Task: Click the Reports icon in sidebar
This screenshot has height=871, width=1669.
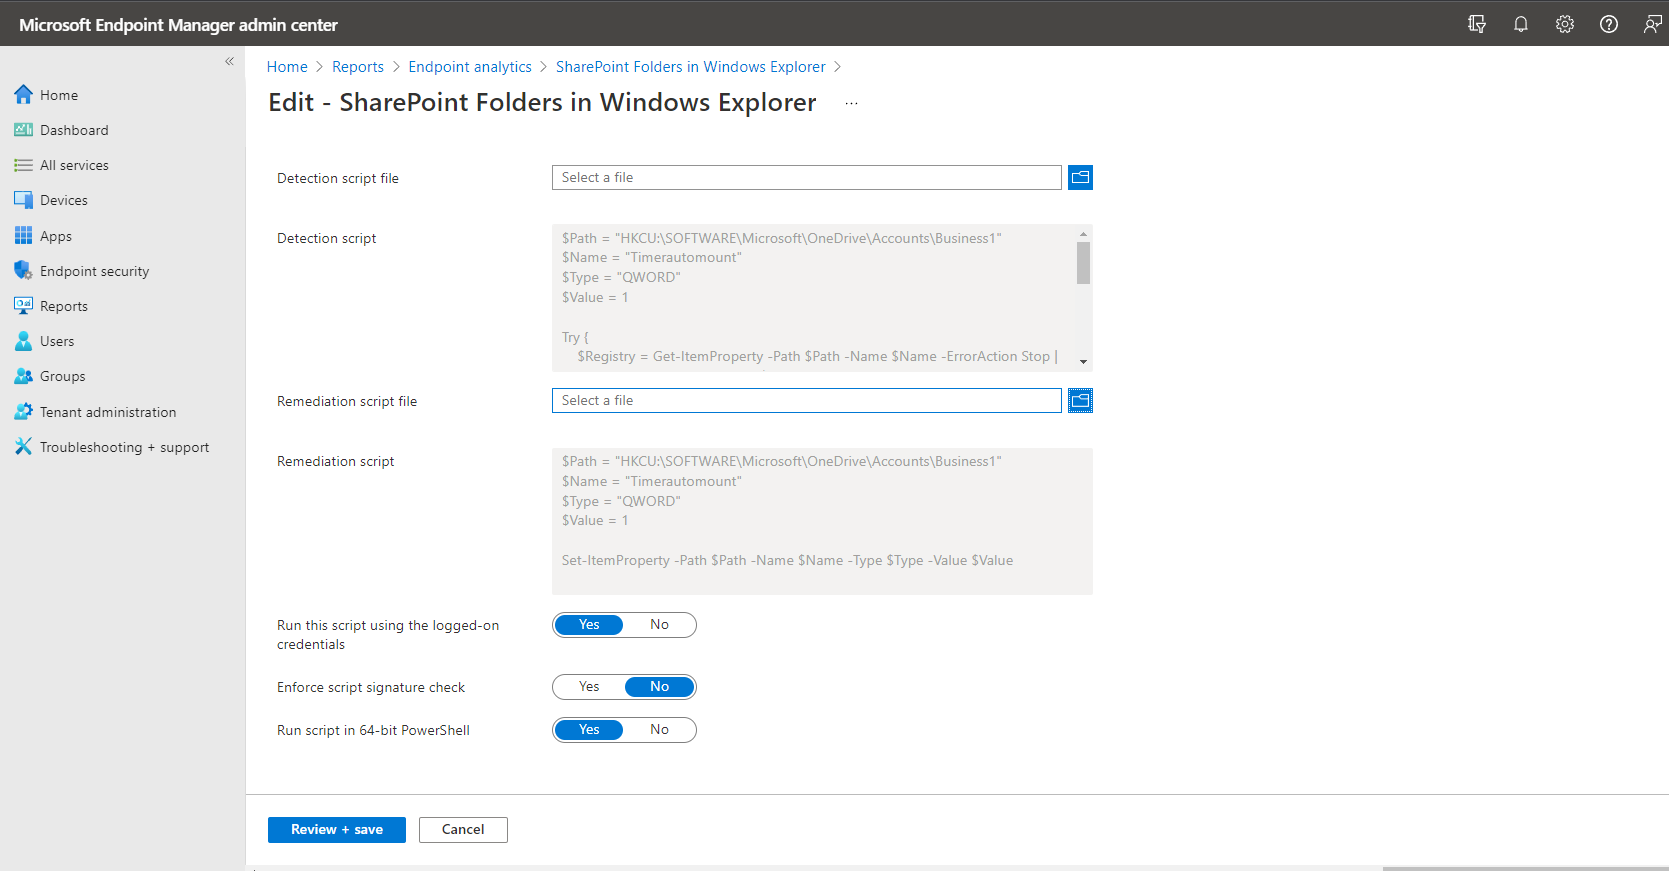Action: point(24,306)
